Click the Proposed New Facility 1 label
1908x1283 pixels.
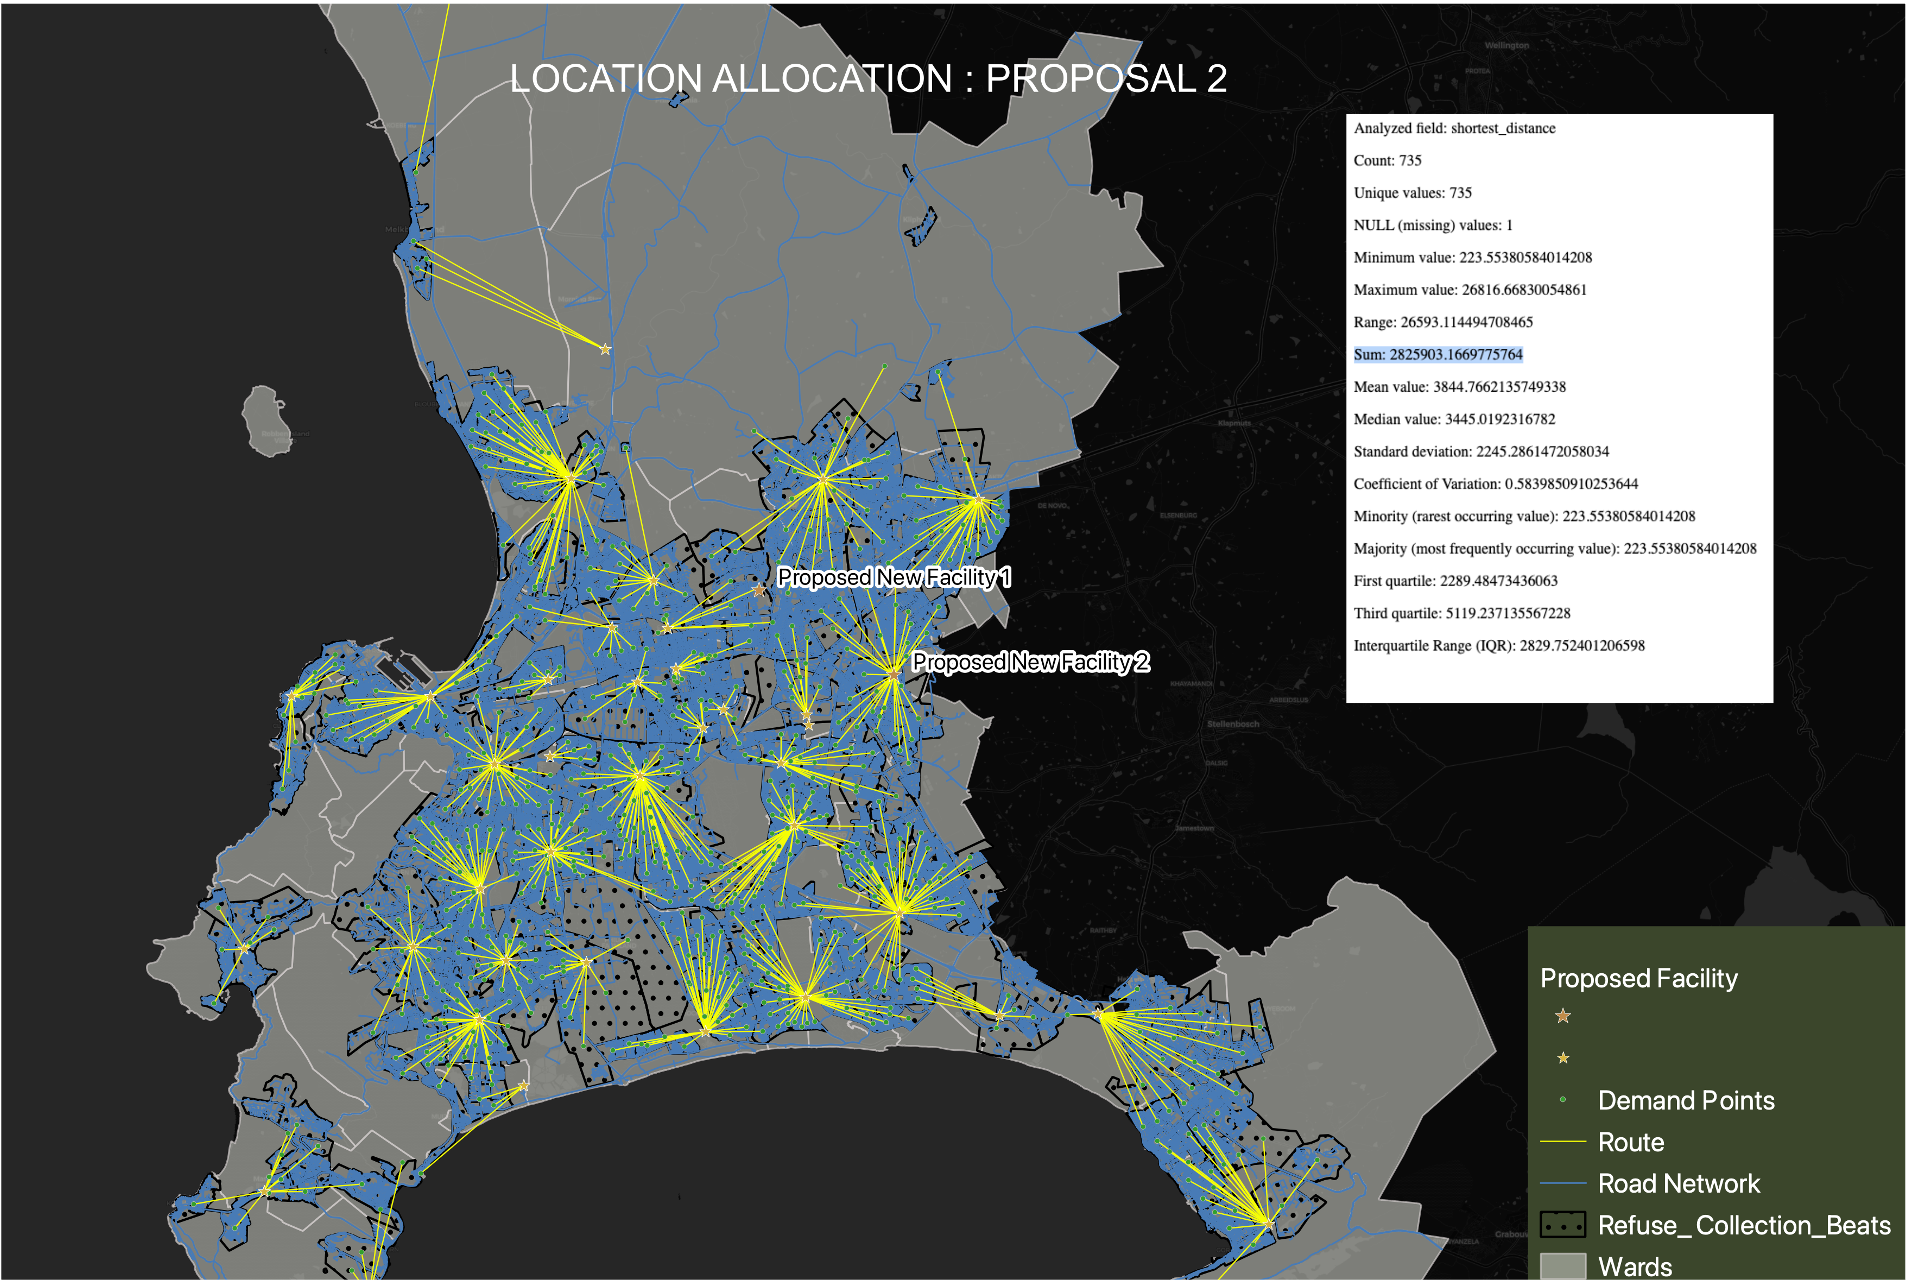894,577
